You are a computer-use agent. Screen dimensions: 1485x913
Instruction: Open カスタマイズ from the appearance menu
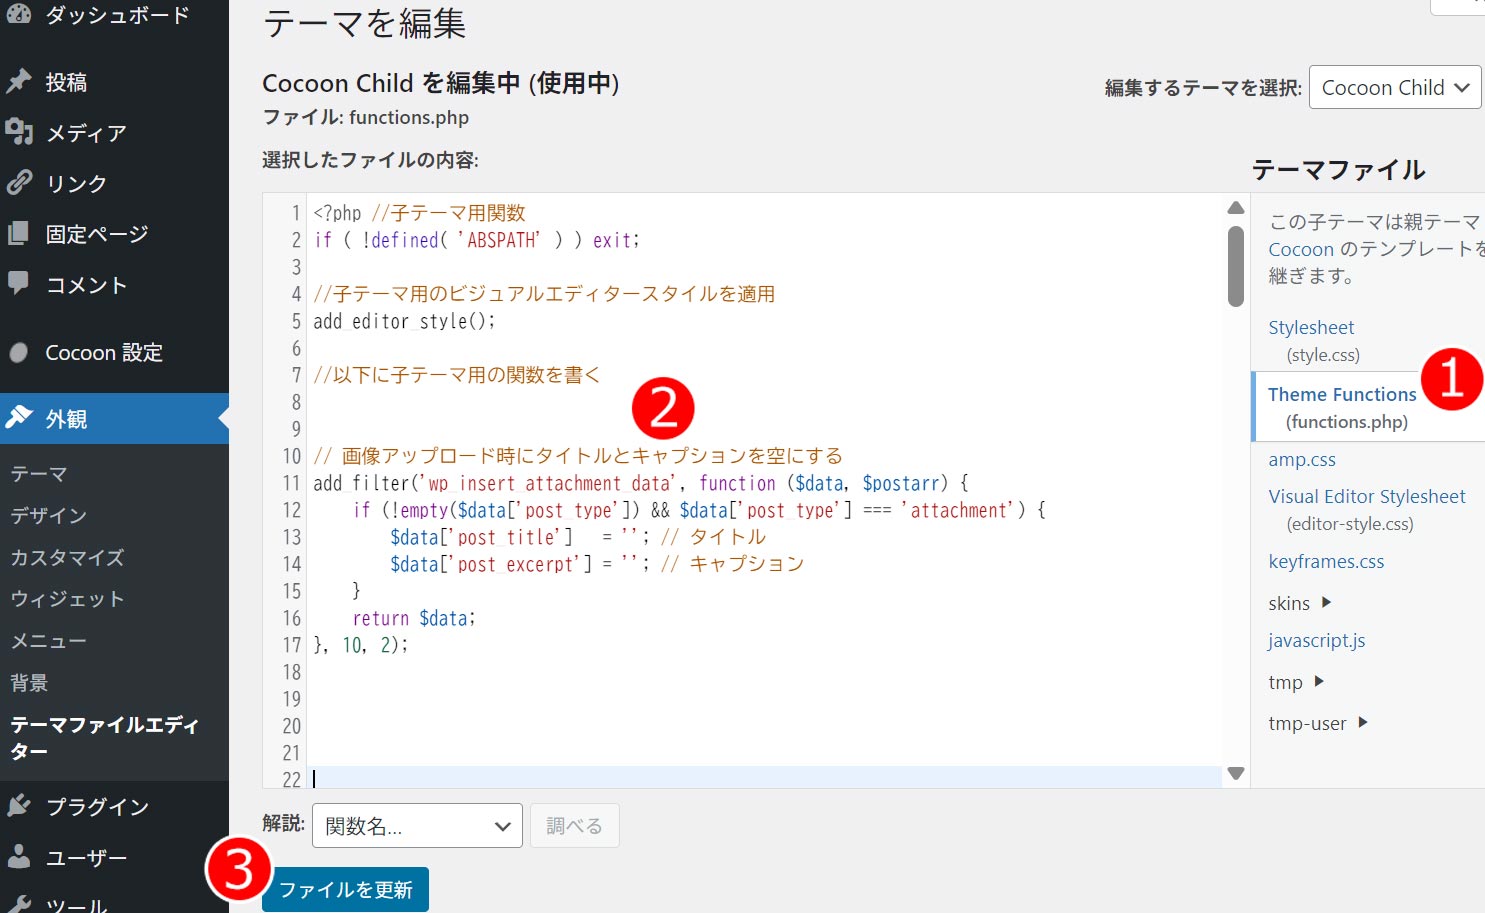point(66,557)
